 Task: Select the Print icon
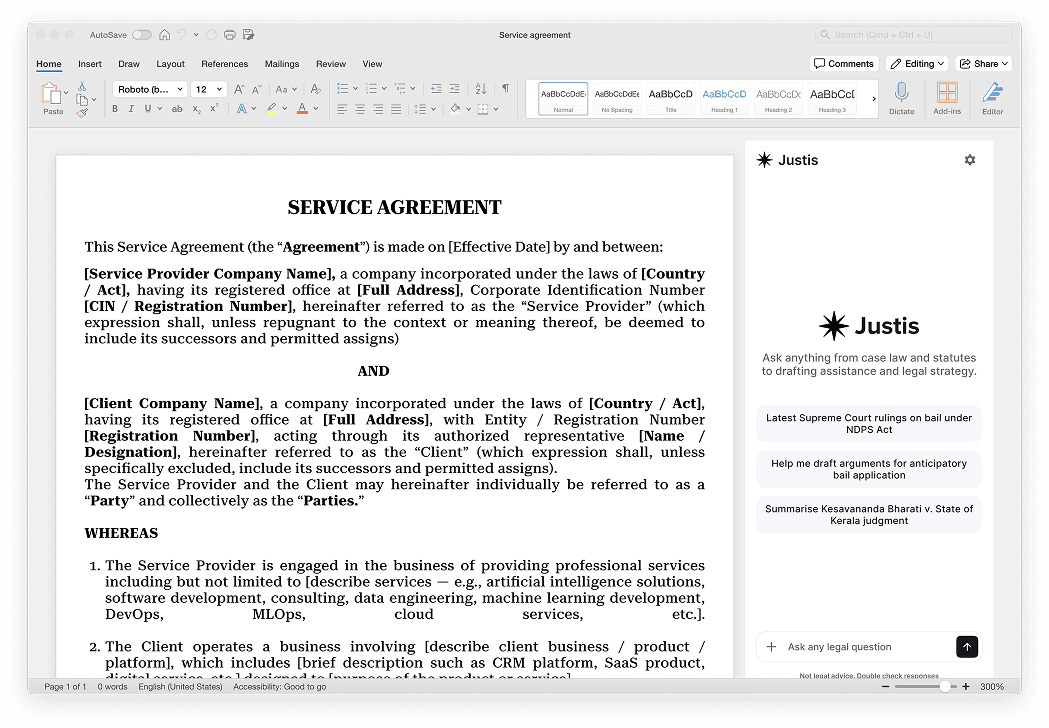230,34
